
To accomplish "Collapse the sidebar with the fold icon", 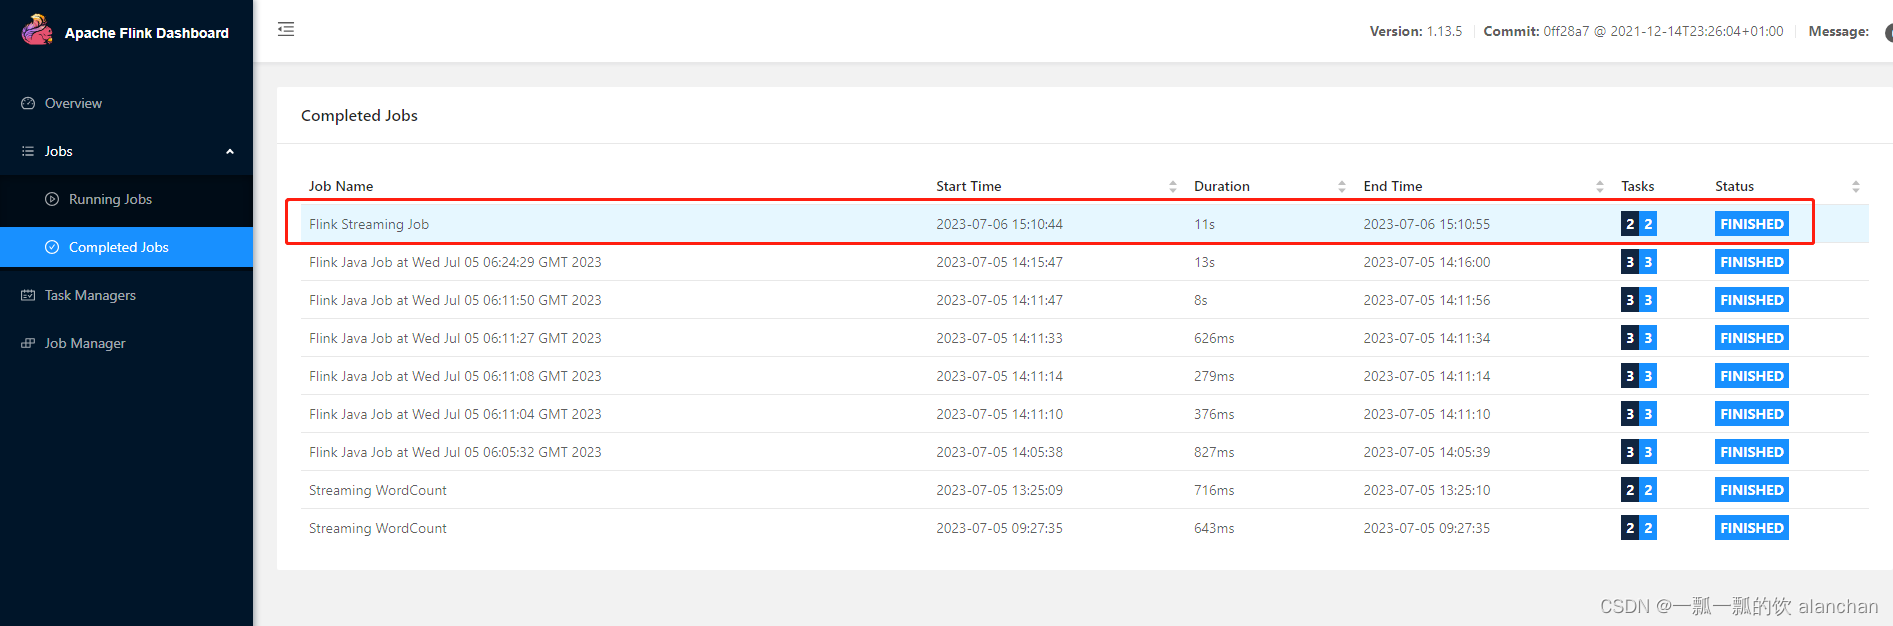I will click(286, 29).
